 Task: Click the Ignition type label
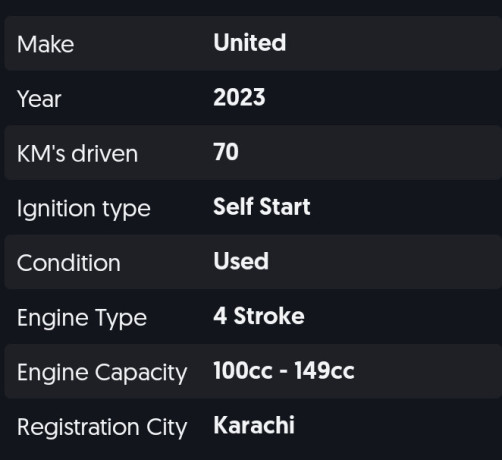click(x=84, y=209)
